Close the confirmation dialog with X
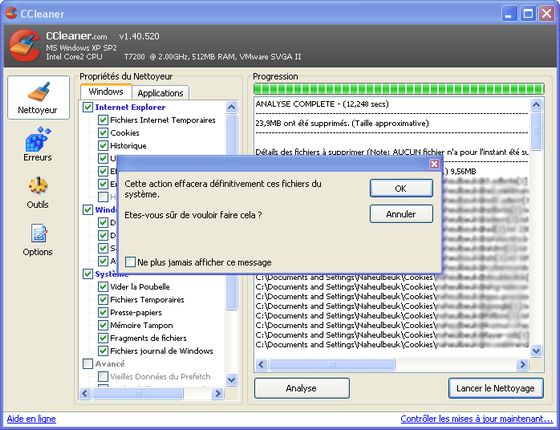Image resolution: width=560 pixels, height=430 pixels. [x=434, y=164]
